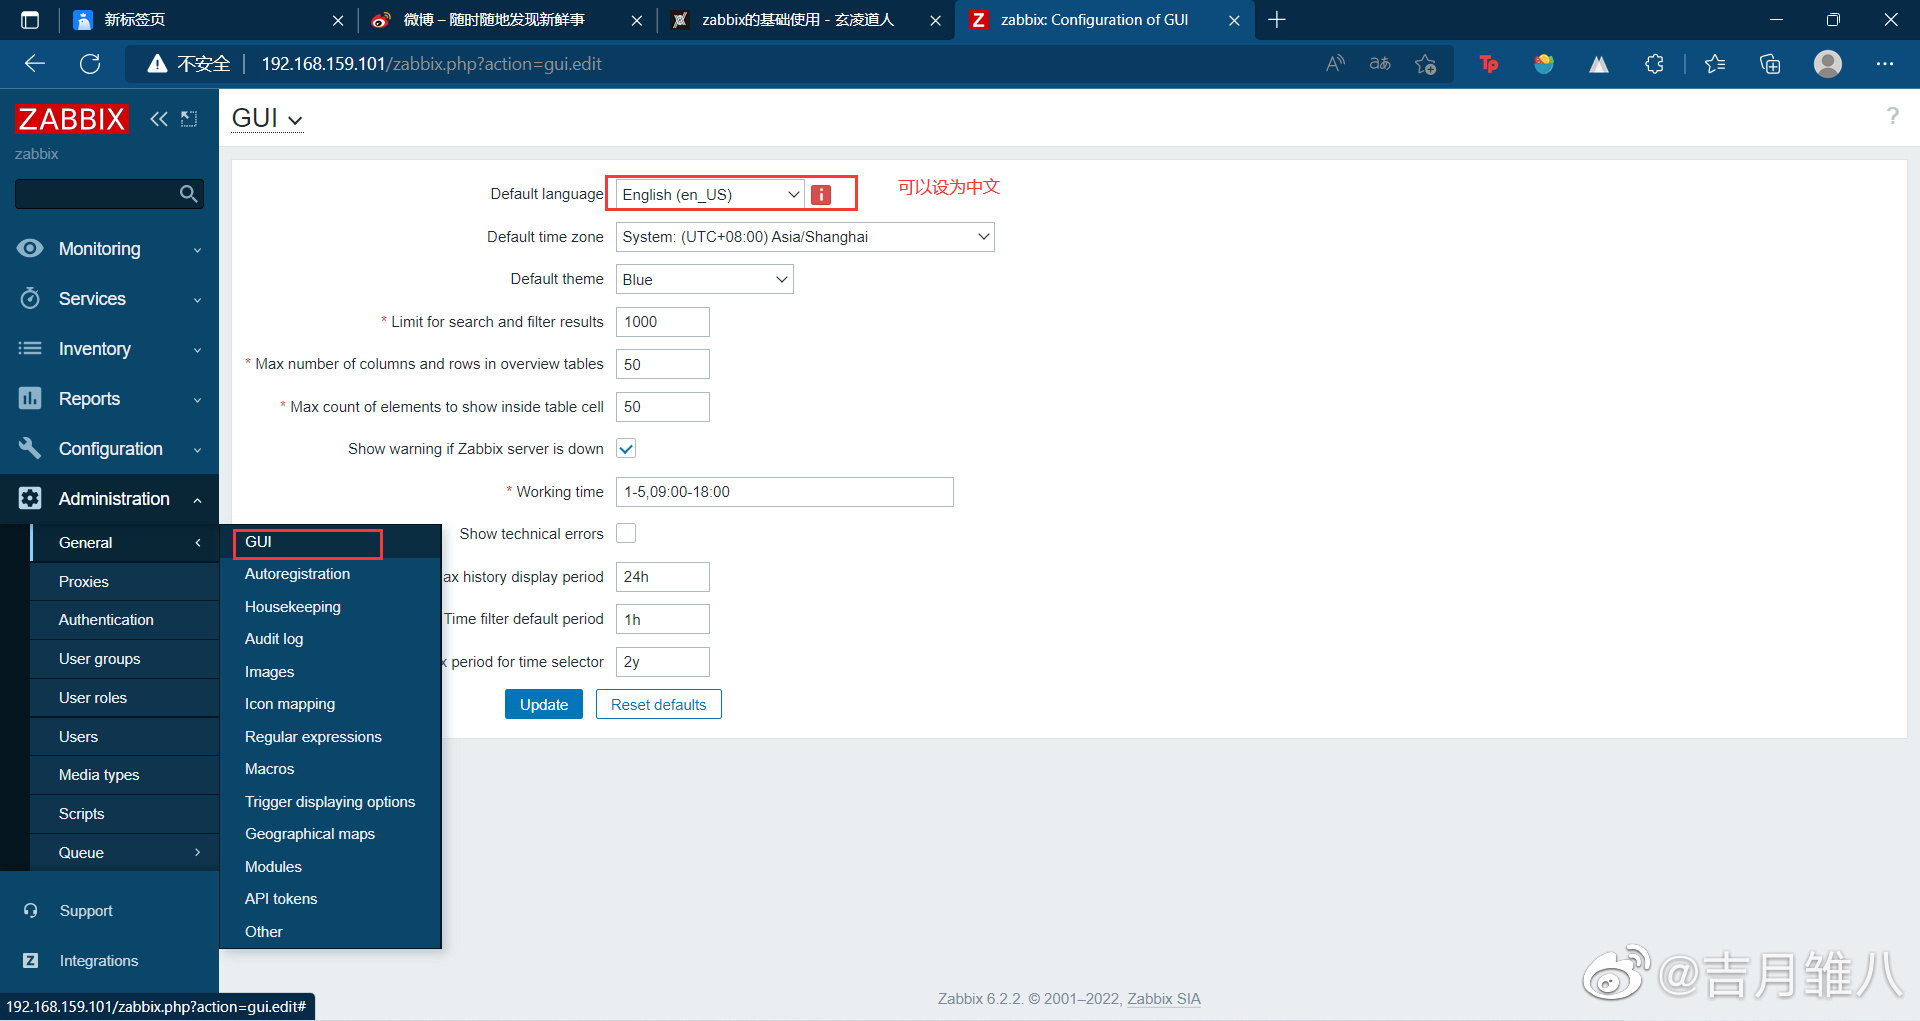Image resolution: width=1920 pixels, height=1021 pixels.
Task: Open browser extensions puzzle icon
Action: [x=1654, y=64]
